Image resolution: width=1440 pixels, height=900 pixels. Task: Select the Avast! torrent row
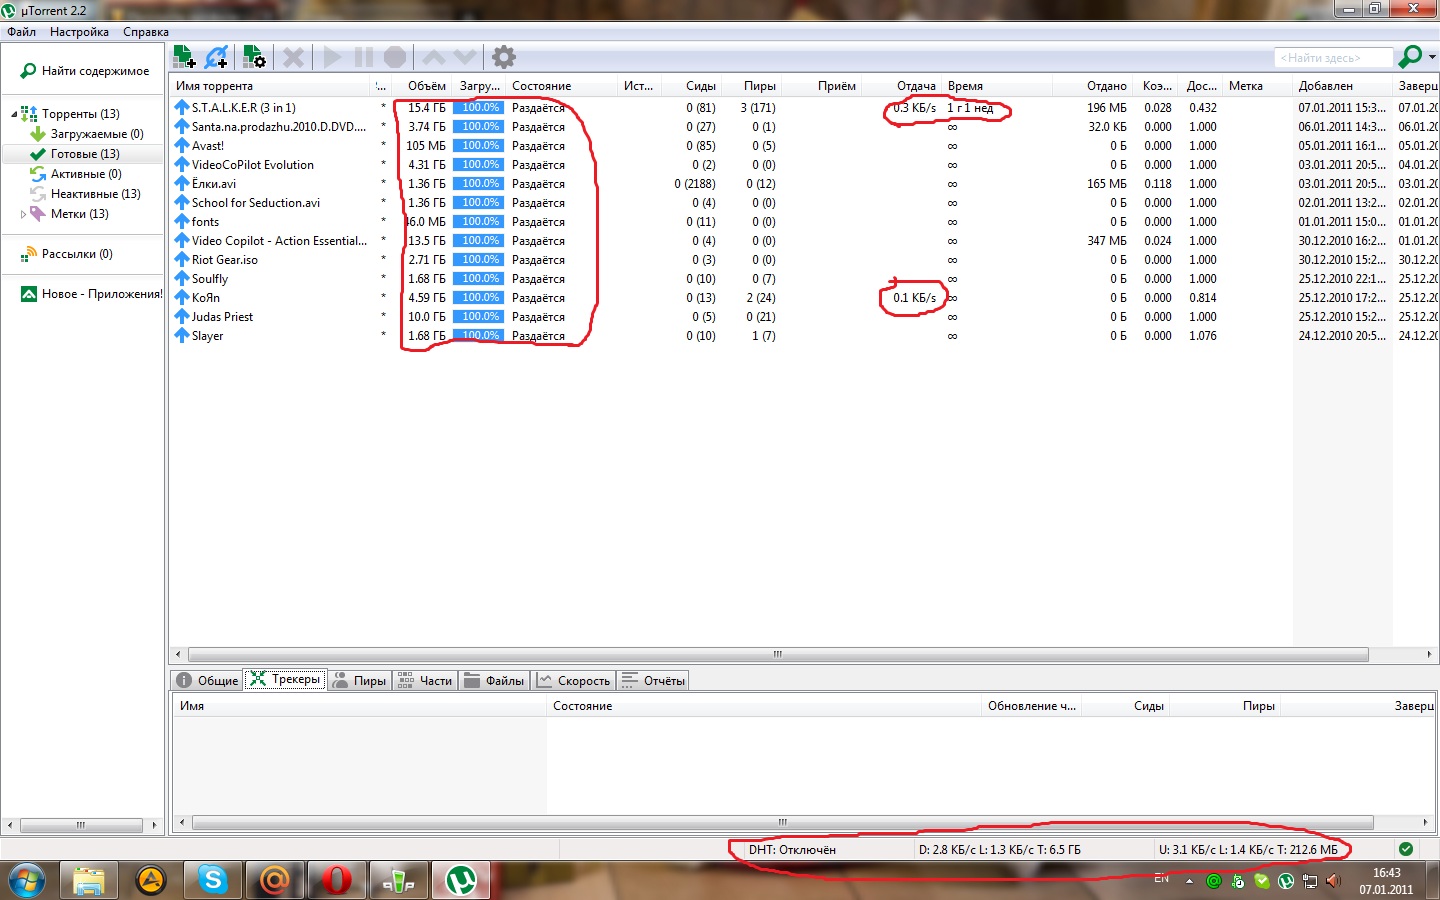click(x=207, y=146)
